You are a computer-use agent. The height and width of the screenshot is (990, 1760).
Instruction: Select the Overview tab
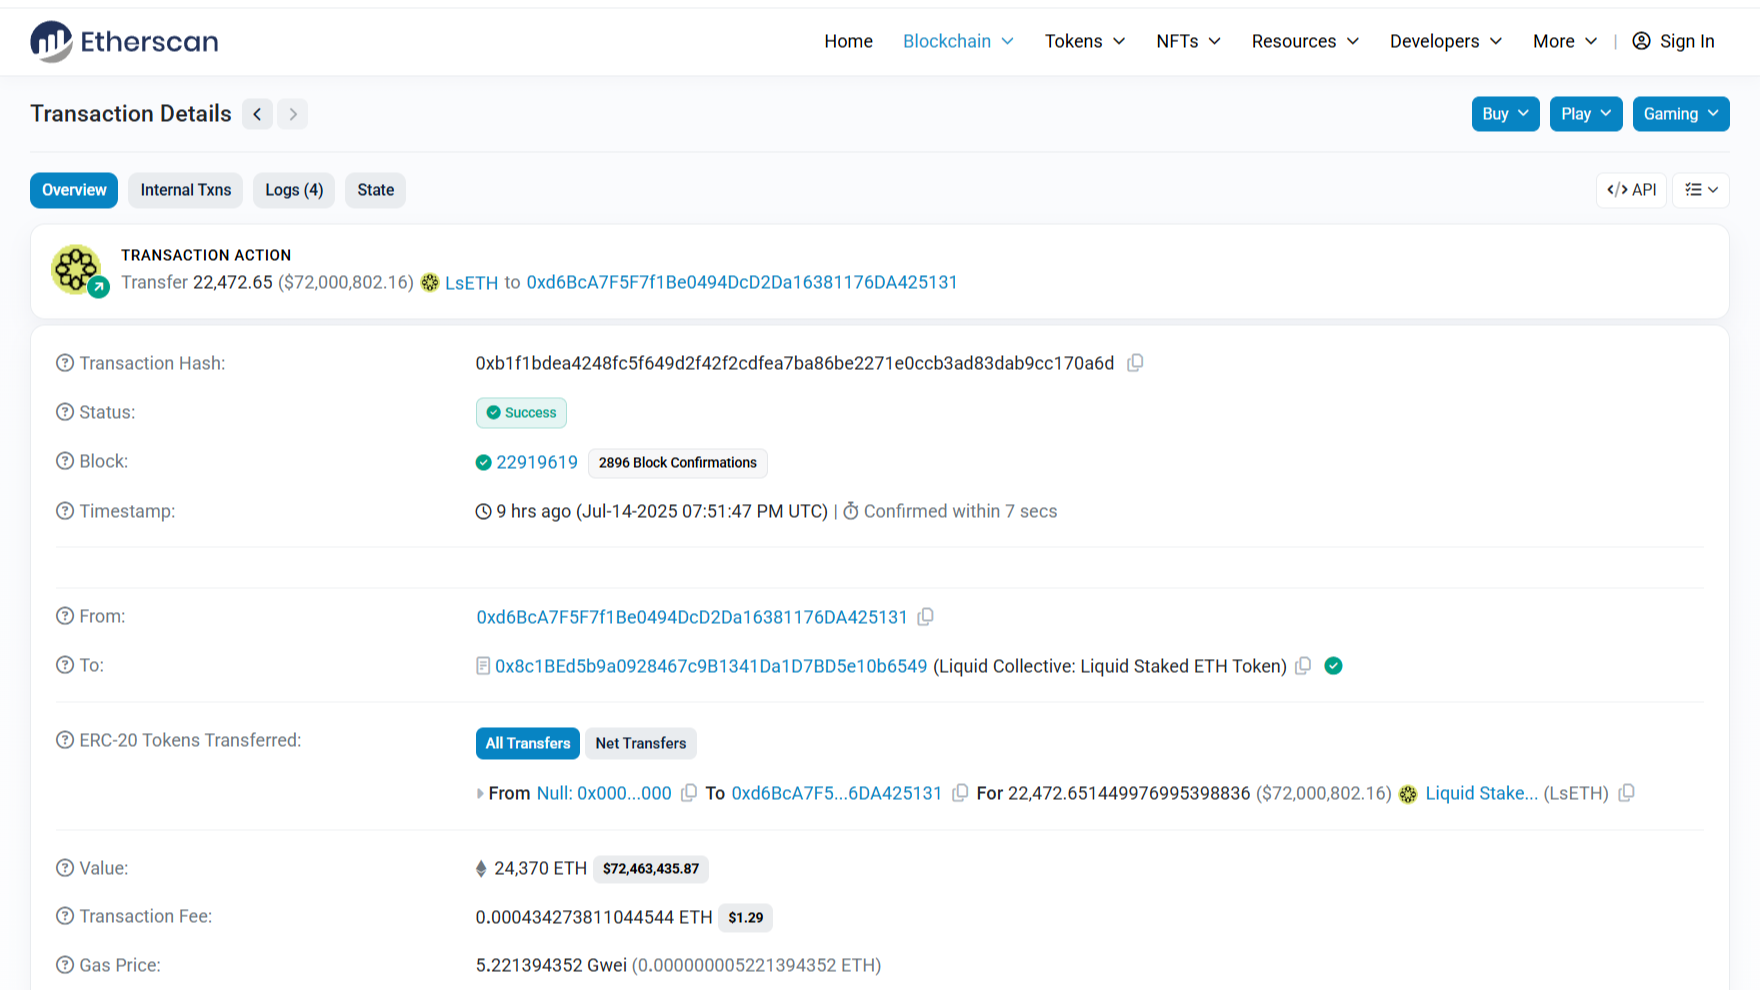pyautogui.click(x=74, y=190)
